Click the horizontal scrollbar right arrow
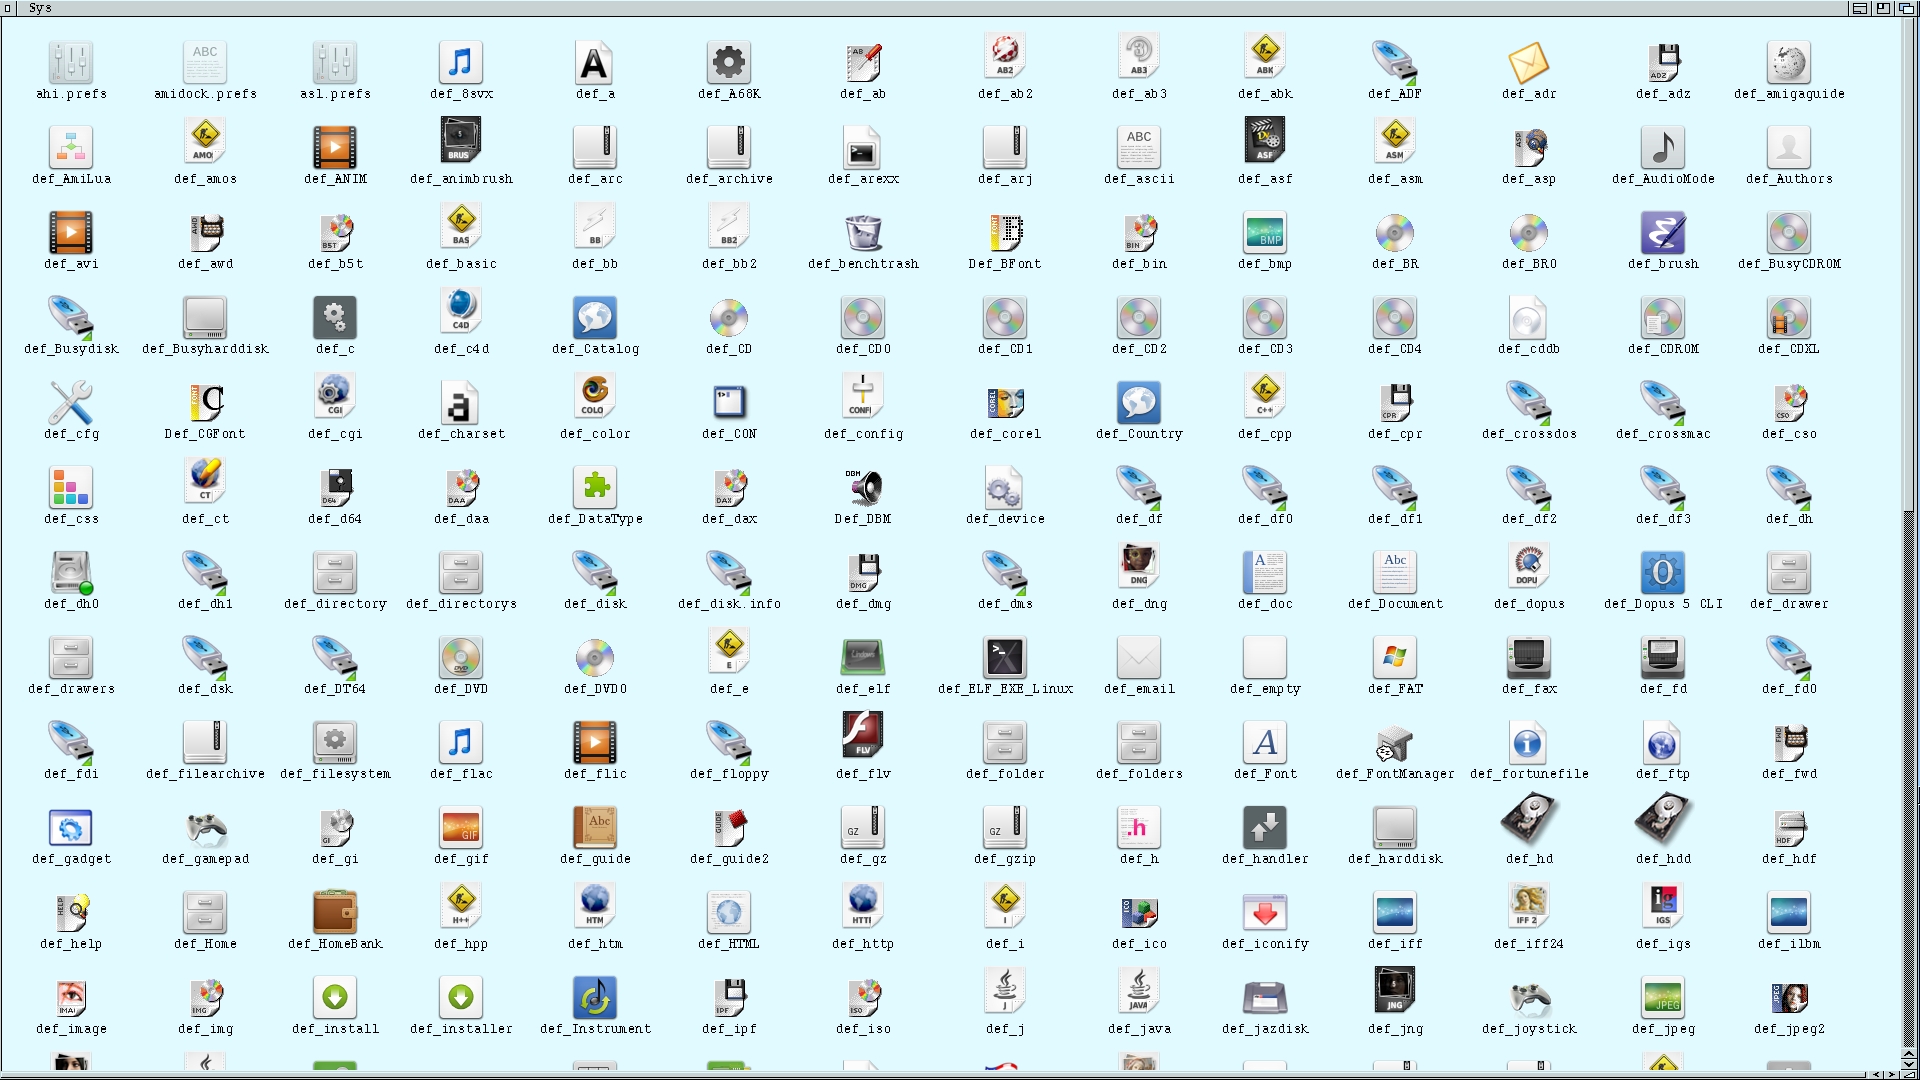 pyautogui.click(x=1891, y=1075)
